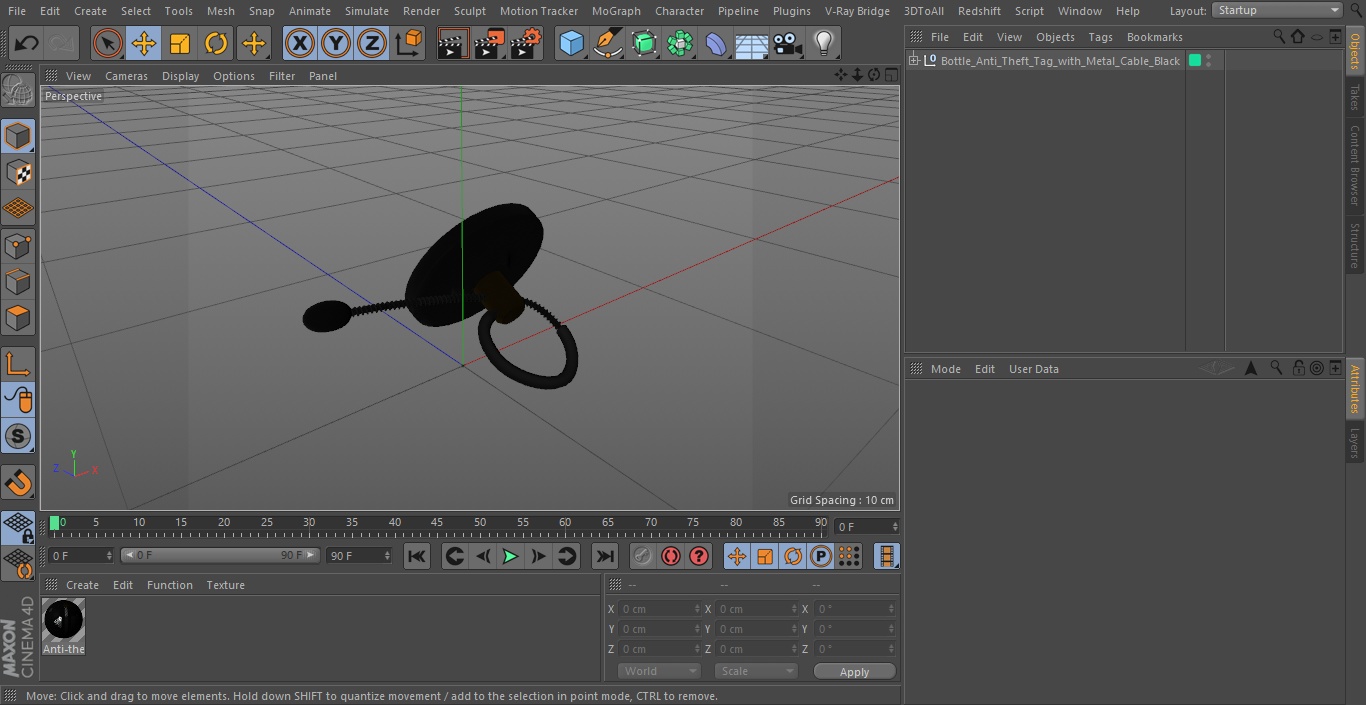Expand the Bottle_Anti_Theft_Tag object tree
Viewport: 1366px width, 705px height.
click(914, 61)
